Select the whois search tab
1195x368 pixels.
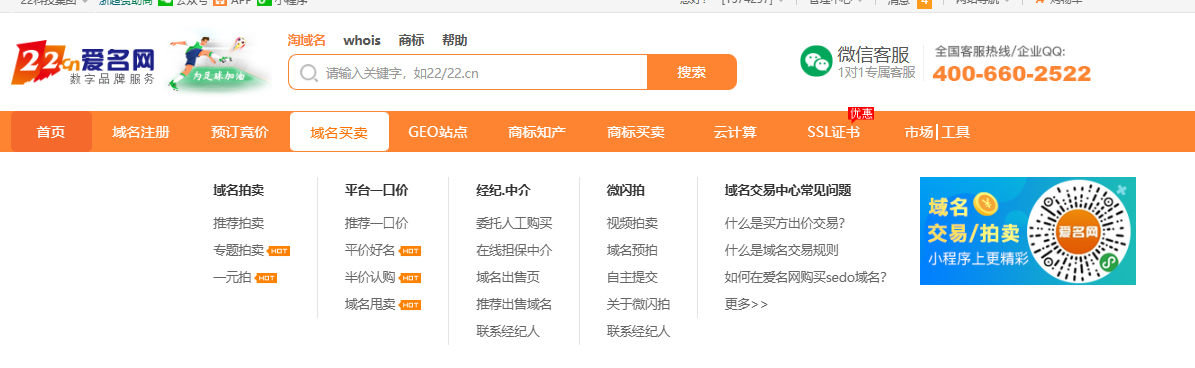(362, 40)
